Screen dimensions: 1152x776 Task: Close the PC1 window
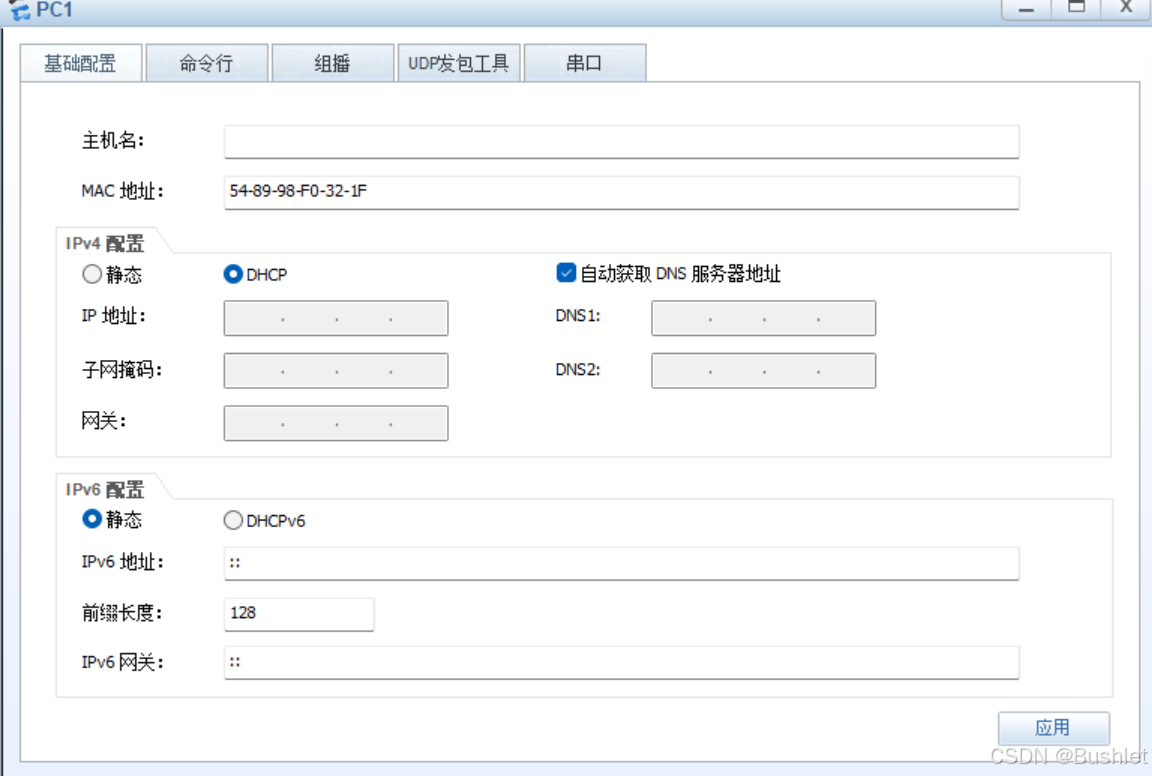pos(1126,8)
